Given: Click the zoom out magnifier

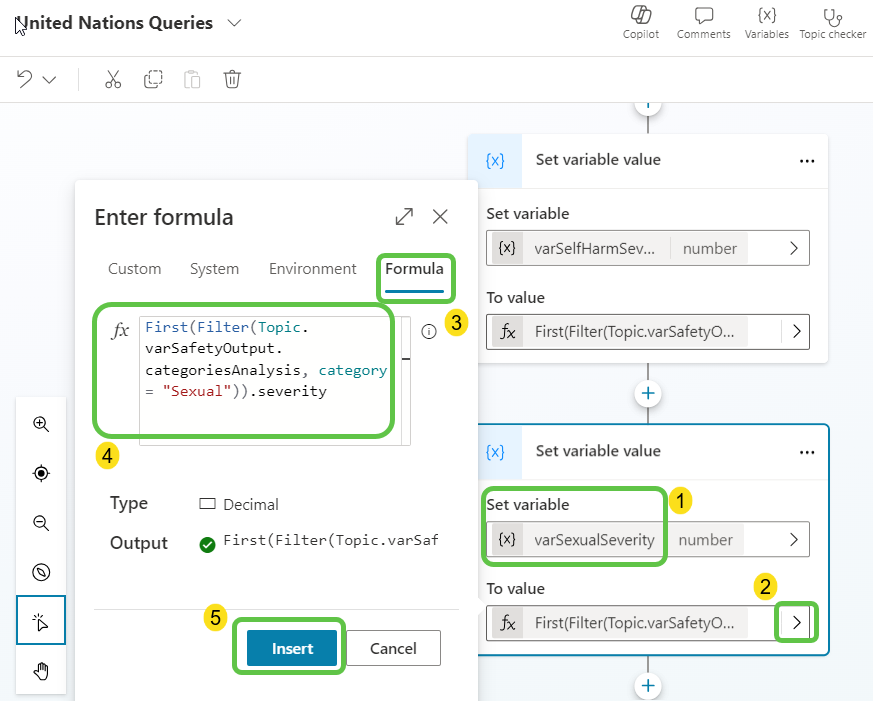Looking at the screenshot, I should (x=41, y=522).
